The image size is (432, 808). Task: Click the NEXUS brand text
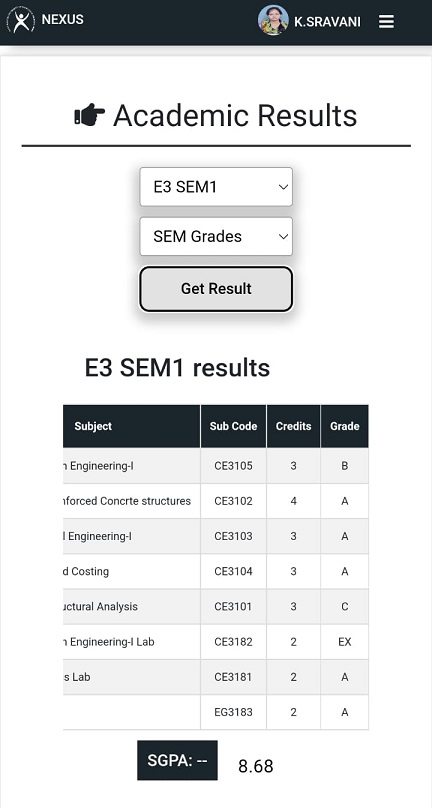(62, 20)
